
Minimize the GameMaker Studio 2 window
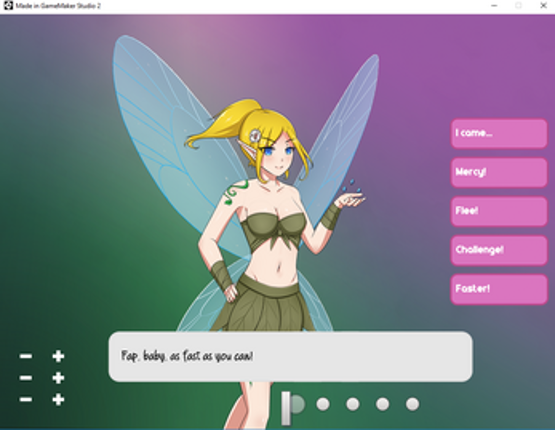tap(494, 5)
